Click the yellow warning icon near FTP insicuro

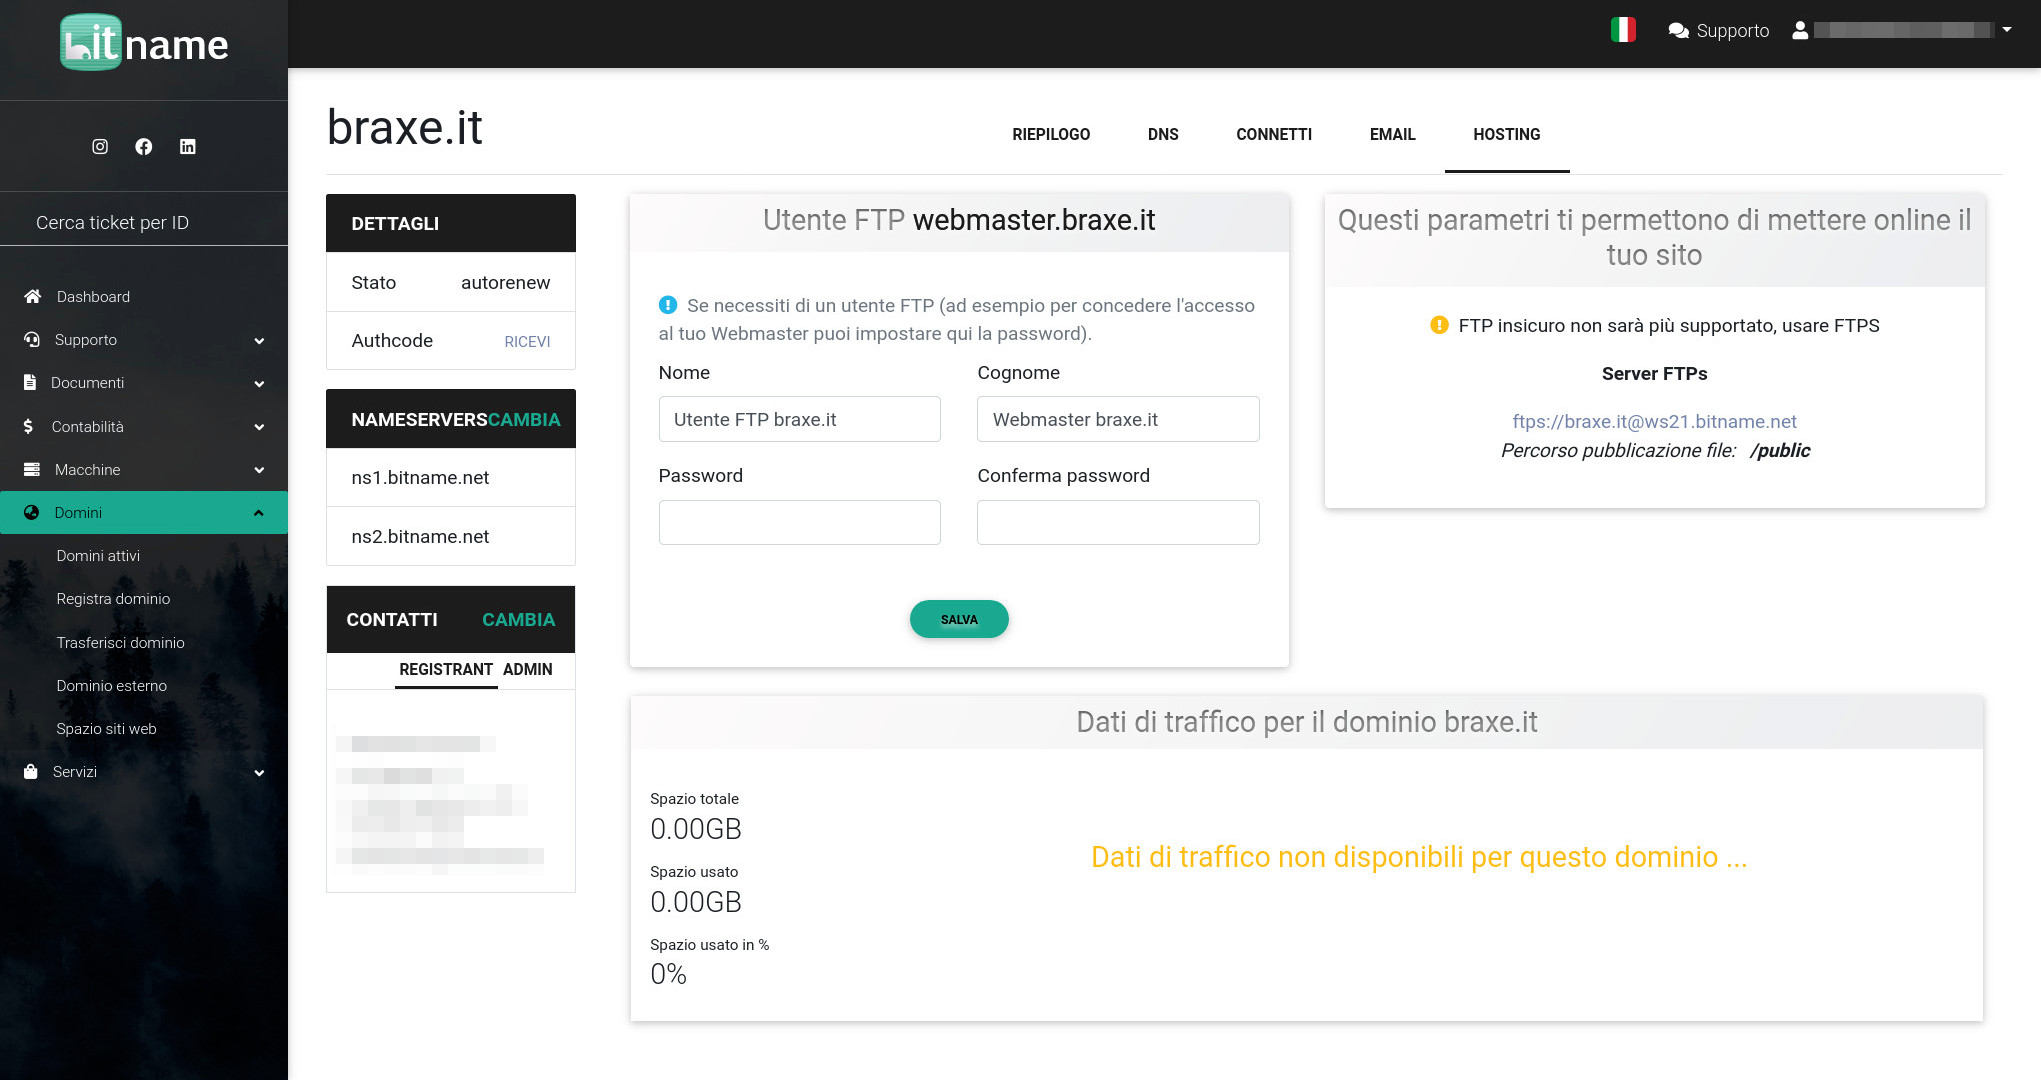click(x=1439, y=325)
